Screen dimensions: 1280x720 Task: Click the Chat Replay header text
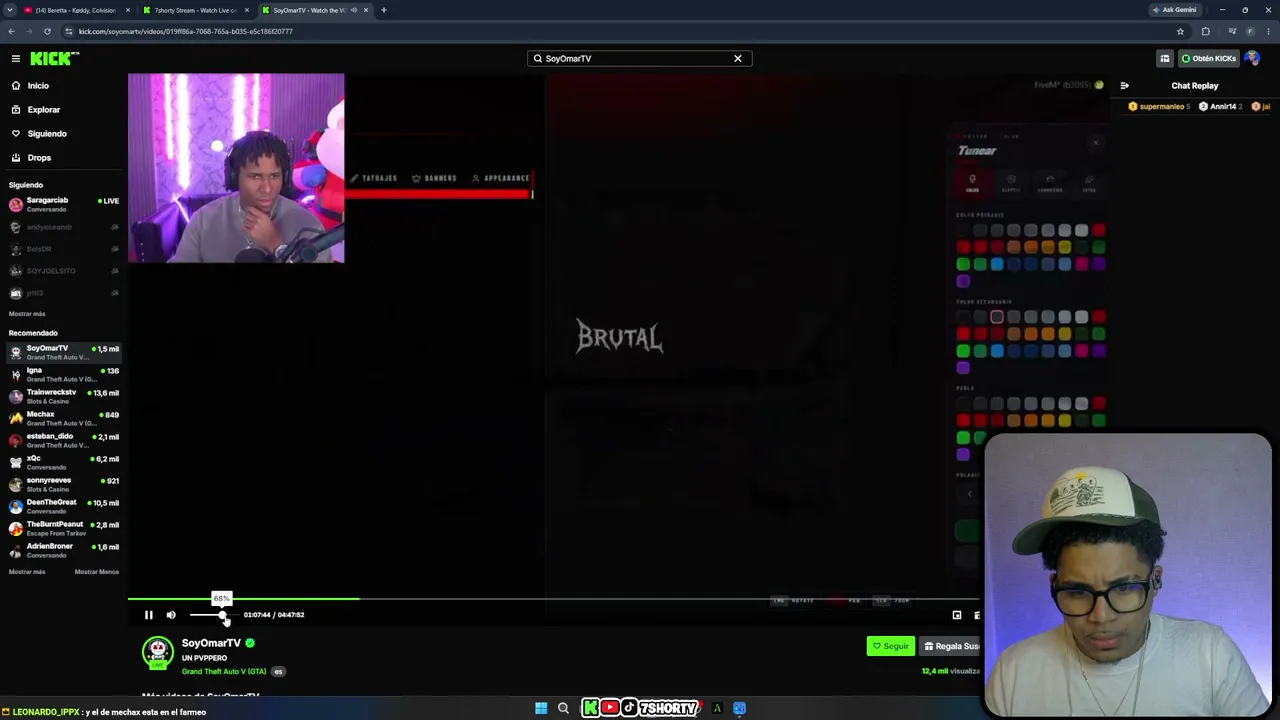pos(1195,86)
